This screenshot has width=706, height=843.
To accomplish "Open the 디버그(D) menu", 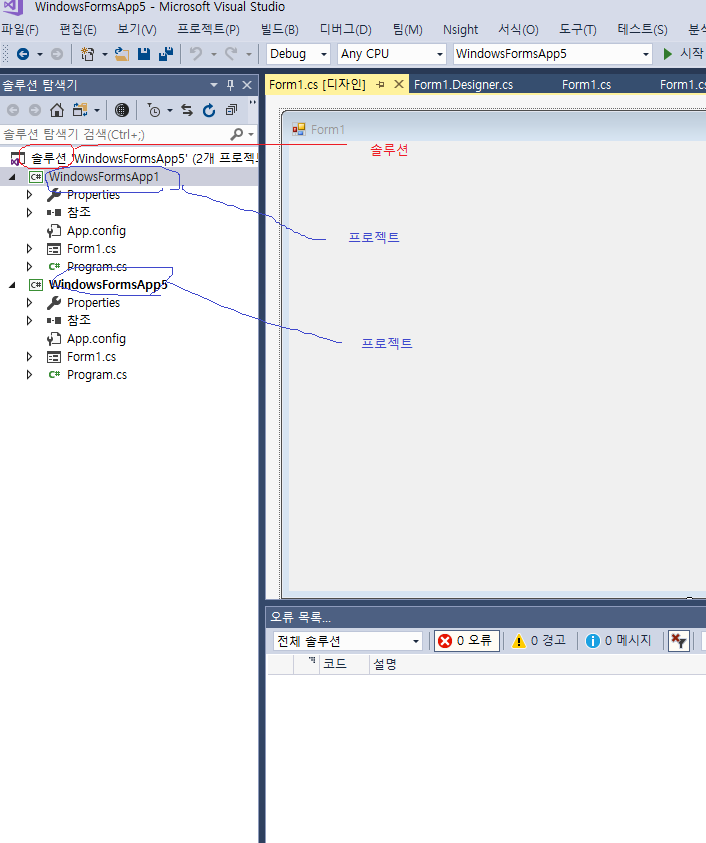I will pos(346,30).
